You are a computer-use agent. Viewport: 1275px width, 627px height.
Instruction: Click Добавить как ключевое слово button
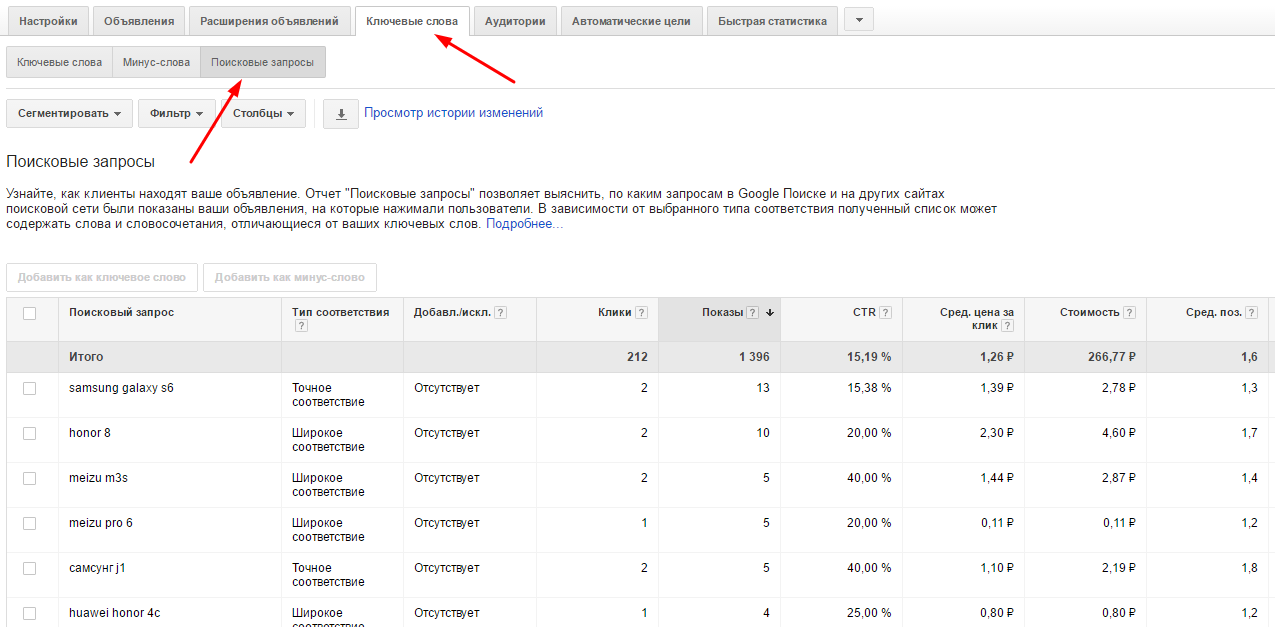[x=102, y=277]
